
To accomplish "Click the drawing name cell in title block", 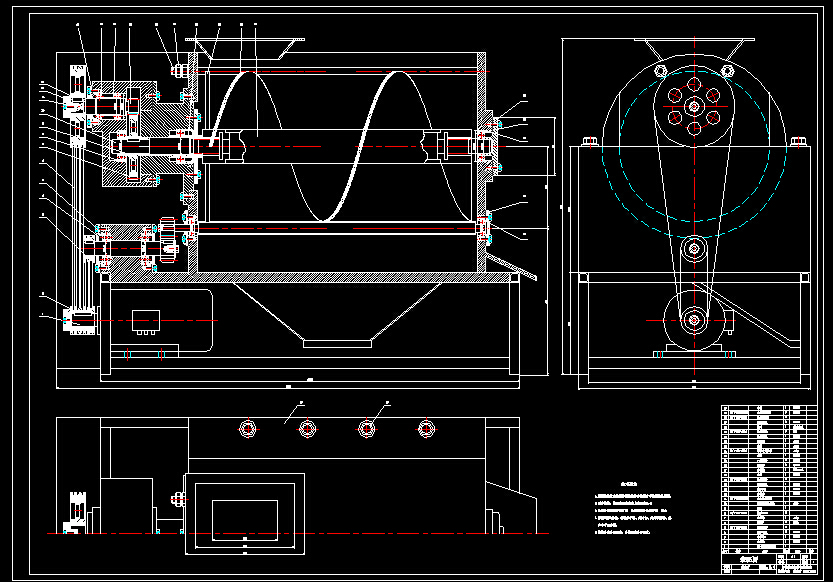I will tap(748, 560).
